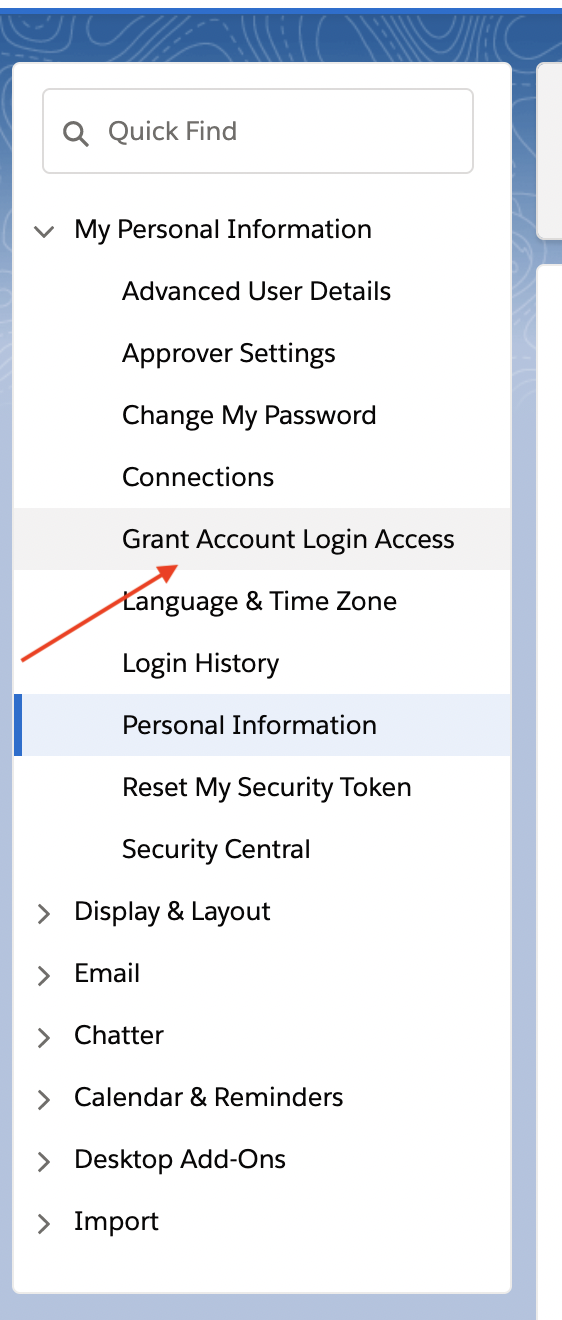
Task: Select the highlighted Personal Information item
Action: (x=249, y=725)
